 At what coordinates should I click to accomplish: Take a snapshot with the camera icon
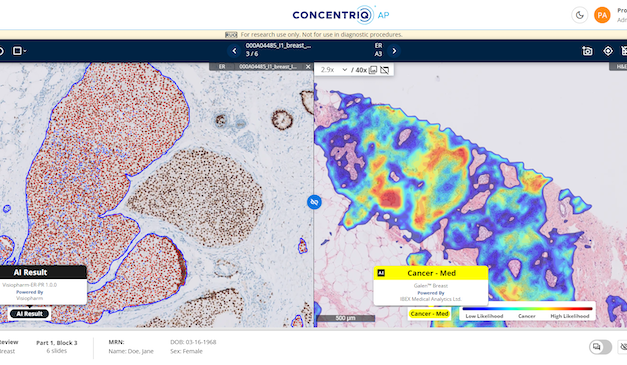[x=587, y=51]
